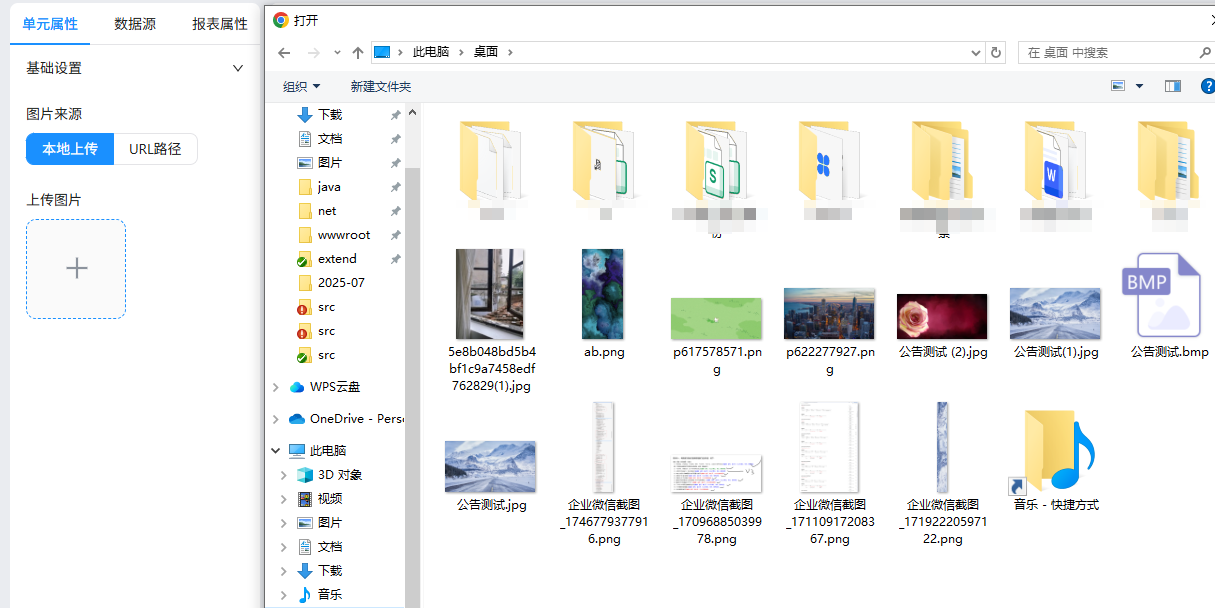Image resolution: width=1215 pixels, height=608 pixels.
Task: Go back in the file dialog
Action: pyautogui.click(x=284, y=52)
